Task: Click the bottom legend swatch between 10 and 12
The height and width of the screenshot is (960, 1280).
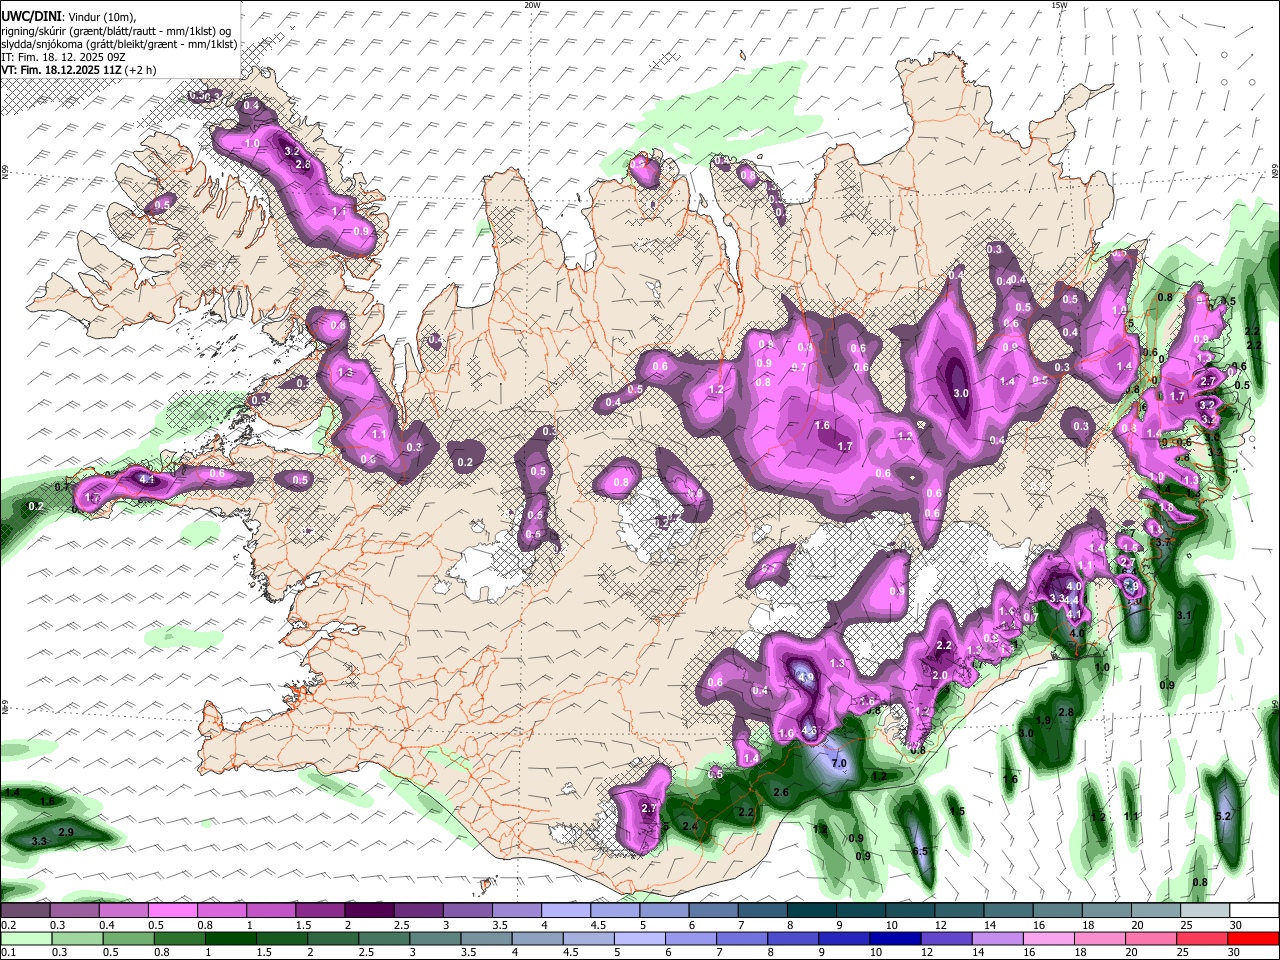Action: pos(894,939)
